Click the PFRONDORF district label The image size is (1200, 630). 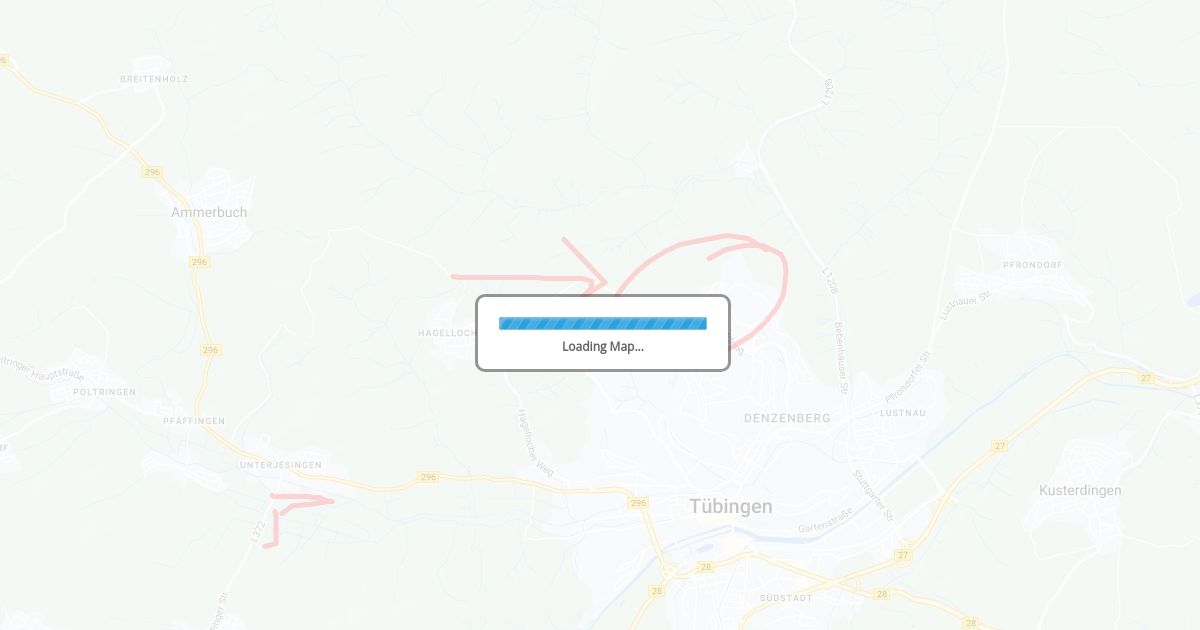coord(1033,265)
